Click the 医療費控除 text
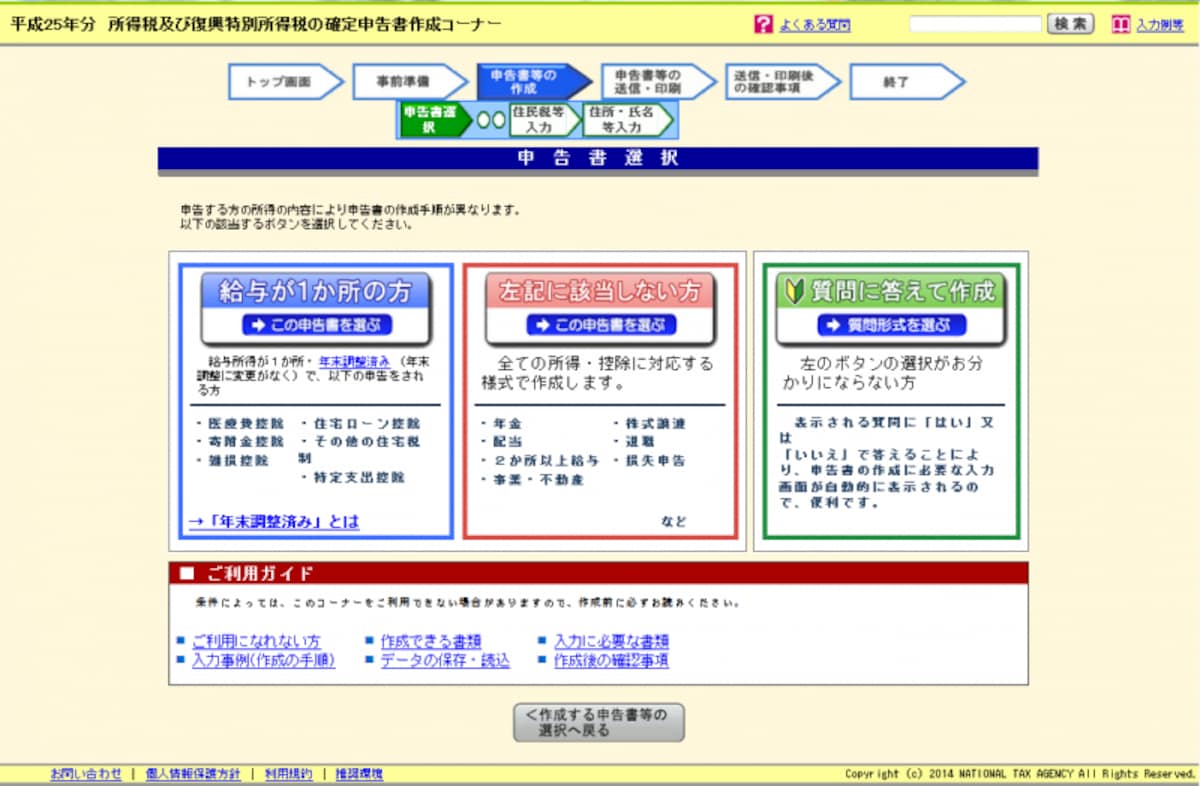The height and width of the screenshot is (786, 1200). click(x=244, y=423)
